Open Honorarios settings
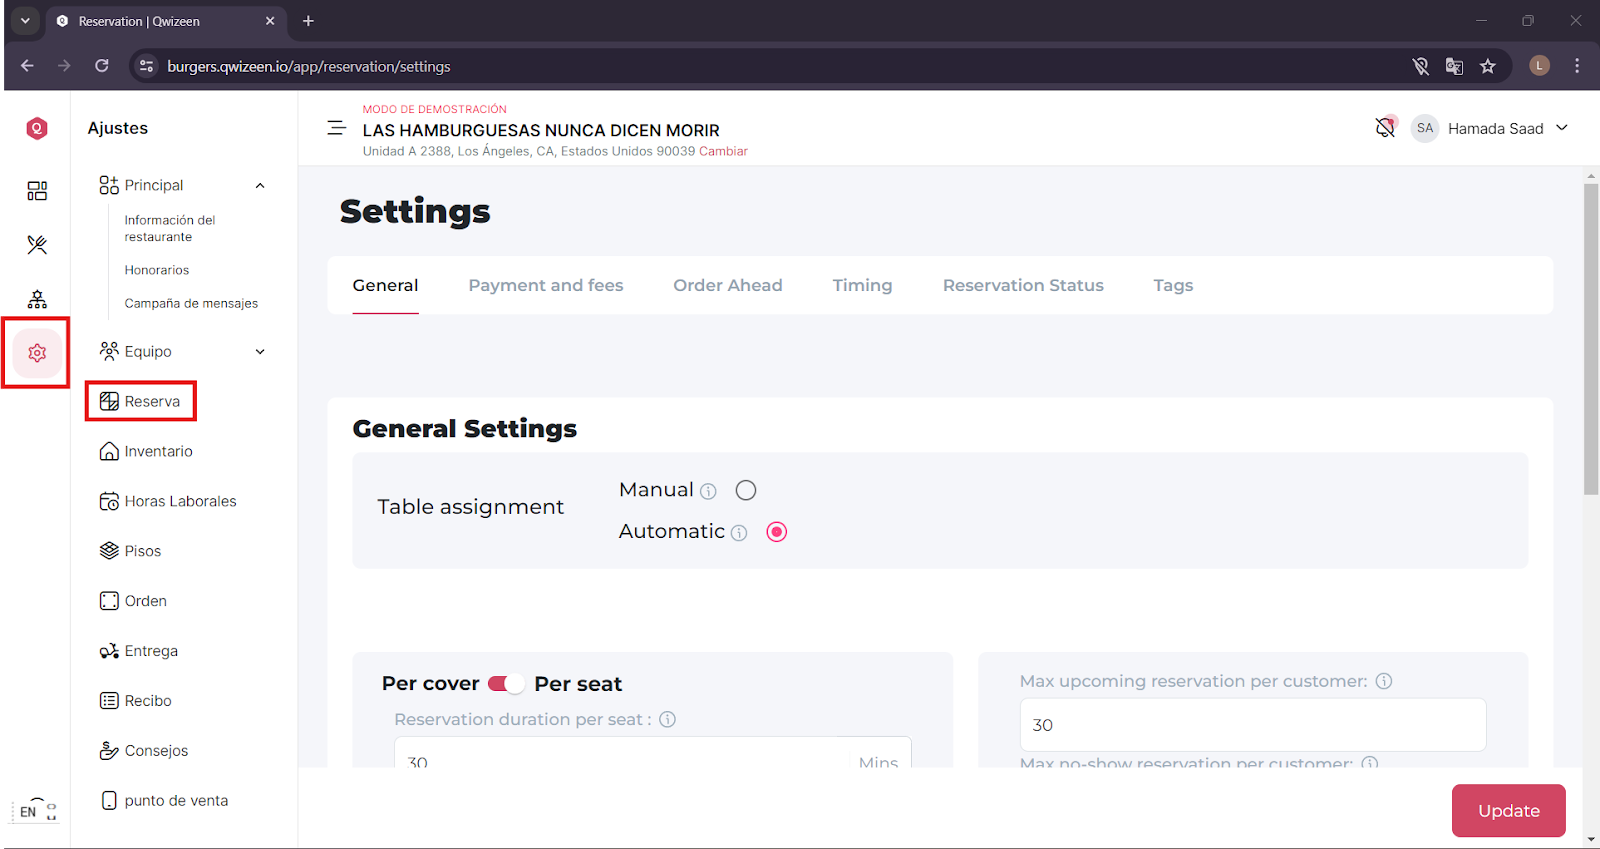Viewport: 1600px width, 849px height. pyautogui.click(x=157, y=270)
